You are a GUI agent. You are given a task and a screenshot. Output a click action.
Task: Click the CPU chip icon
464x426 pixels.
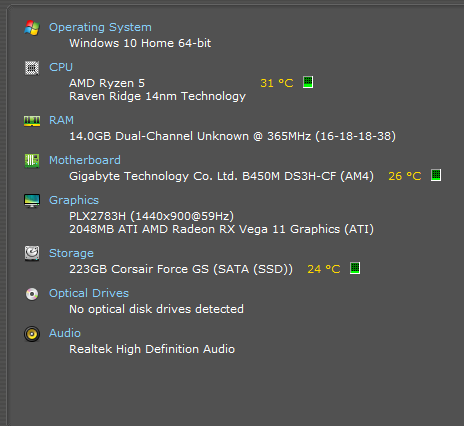tap(32, 68)
